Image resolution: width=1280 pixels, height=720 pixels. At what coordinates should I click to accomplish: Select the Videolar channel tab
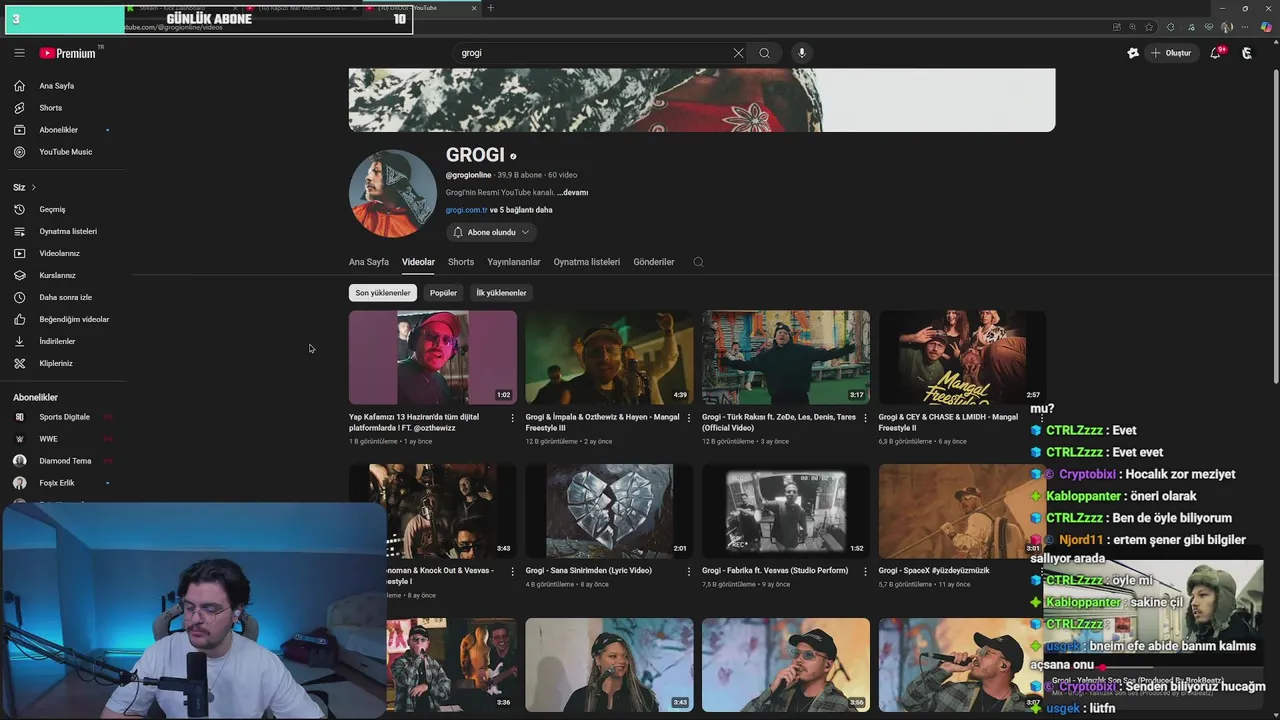(x=418, y=262)
